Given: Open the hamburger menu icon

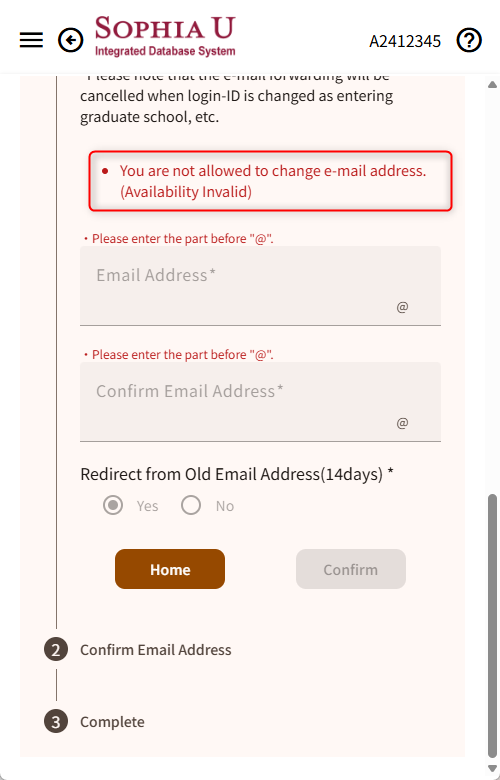Looking at the screenshot, I should [x=31, y=40].
